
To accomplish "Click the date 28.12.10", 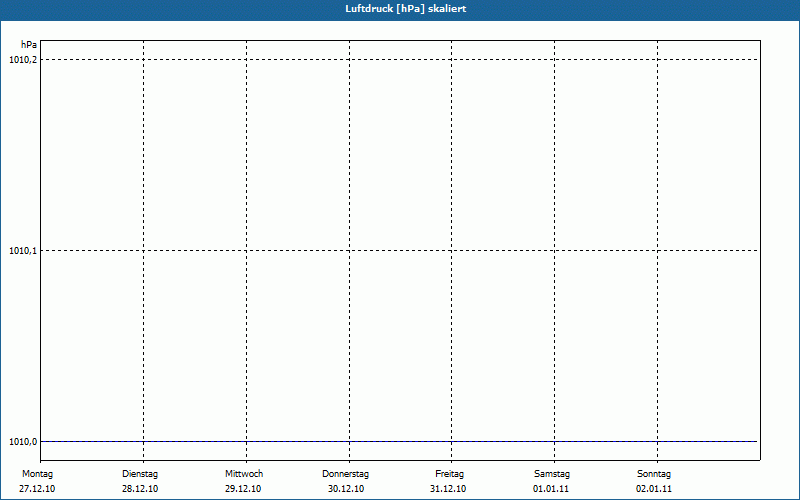I will 140,489.
